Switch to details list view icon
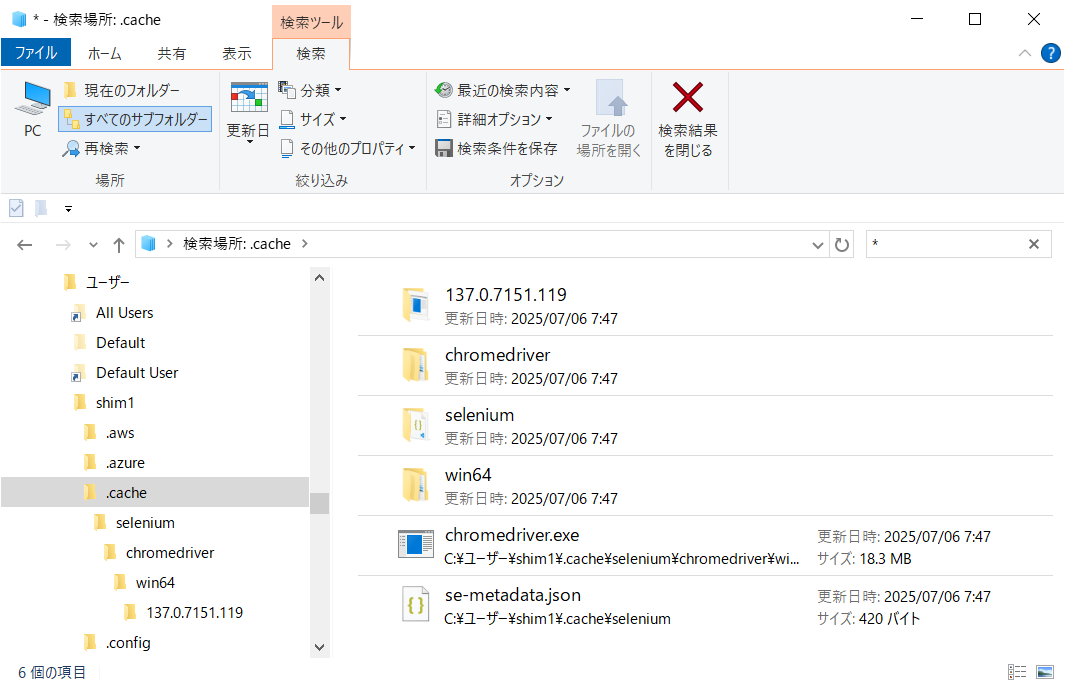1065x688 pixels. [x=1017, y=672]
